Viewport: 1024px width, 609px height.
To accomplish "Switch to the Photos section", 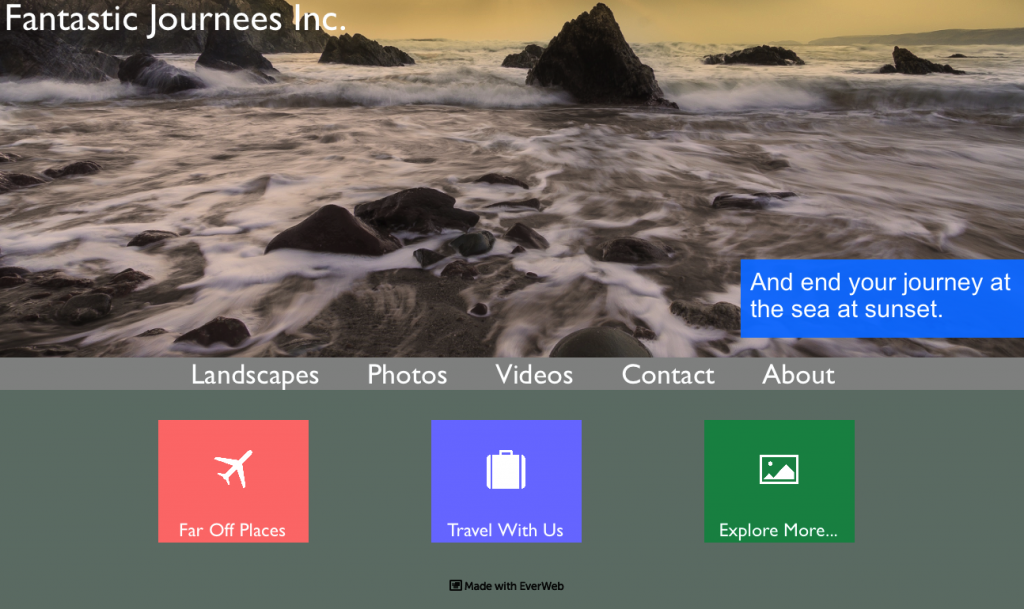I will click(x=406, y=375).
